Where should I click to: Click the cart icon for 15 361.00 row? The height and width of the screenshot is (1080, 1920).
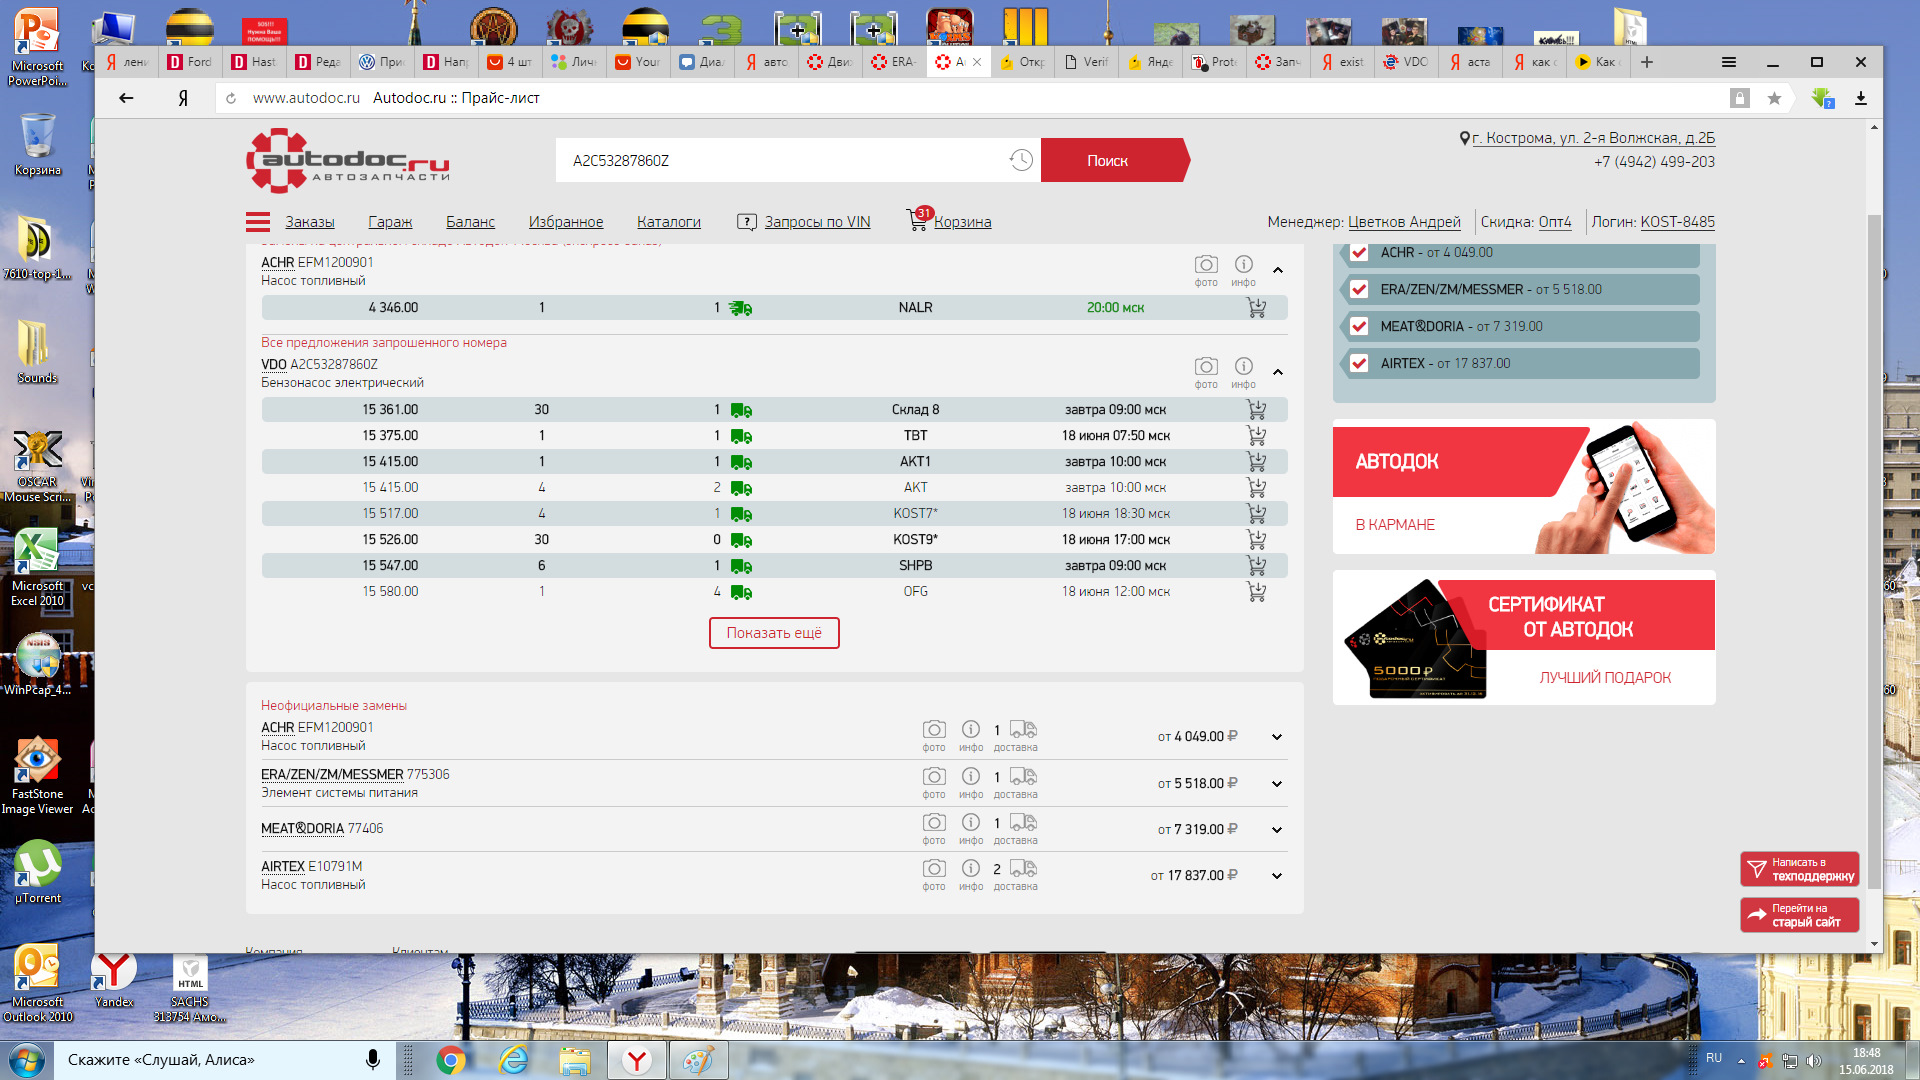pos(1257,409)
